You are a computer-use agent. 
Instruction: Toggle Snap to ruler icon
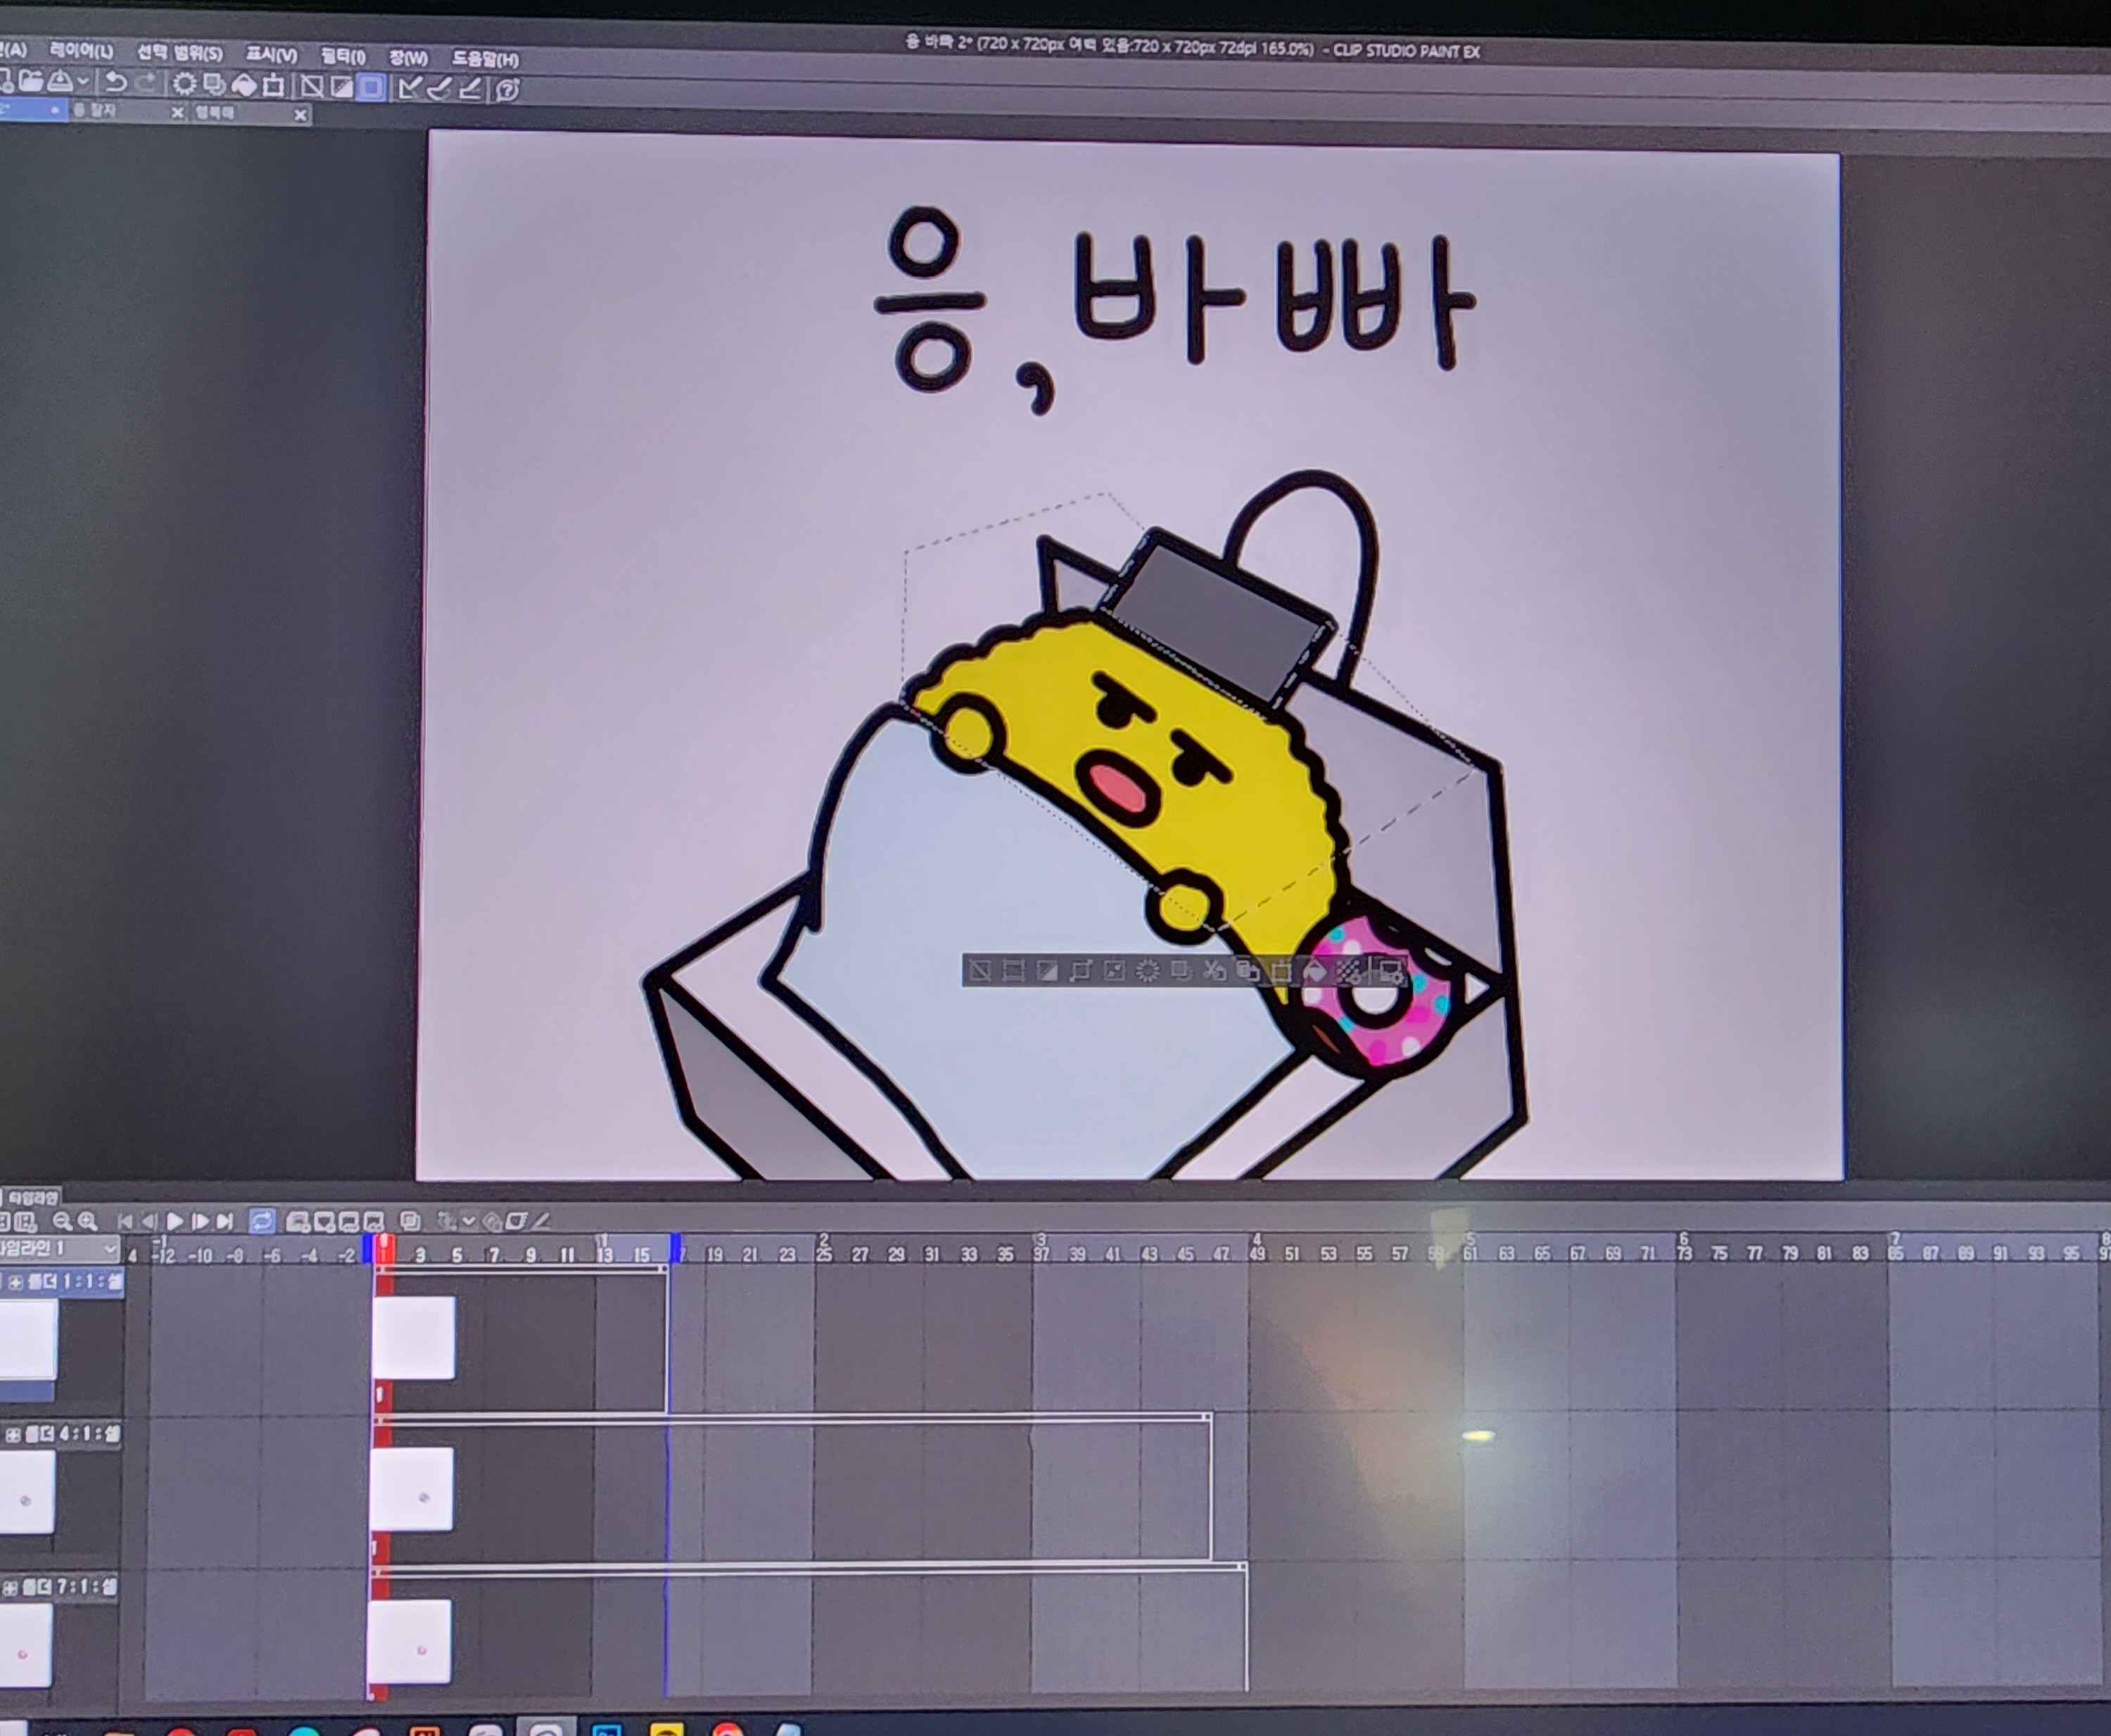(410, 88)
